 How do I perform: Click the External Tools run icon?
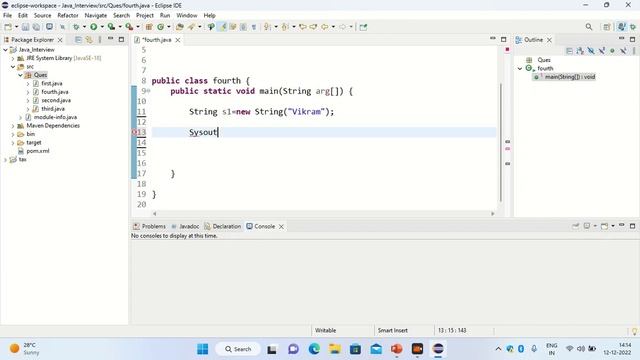129,27
